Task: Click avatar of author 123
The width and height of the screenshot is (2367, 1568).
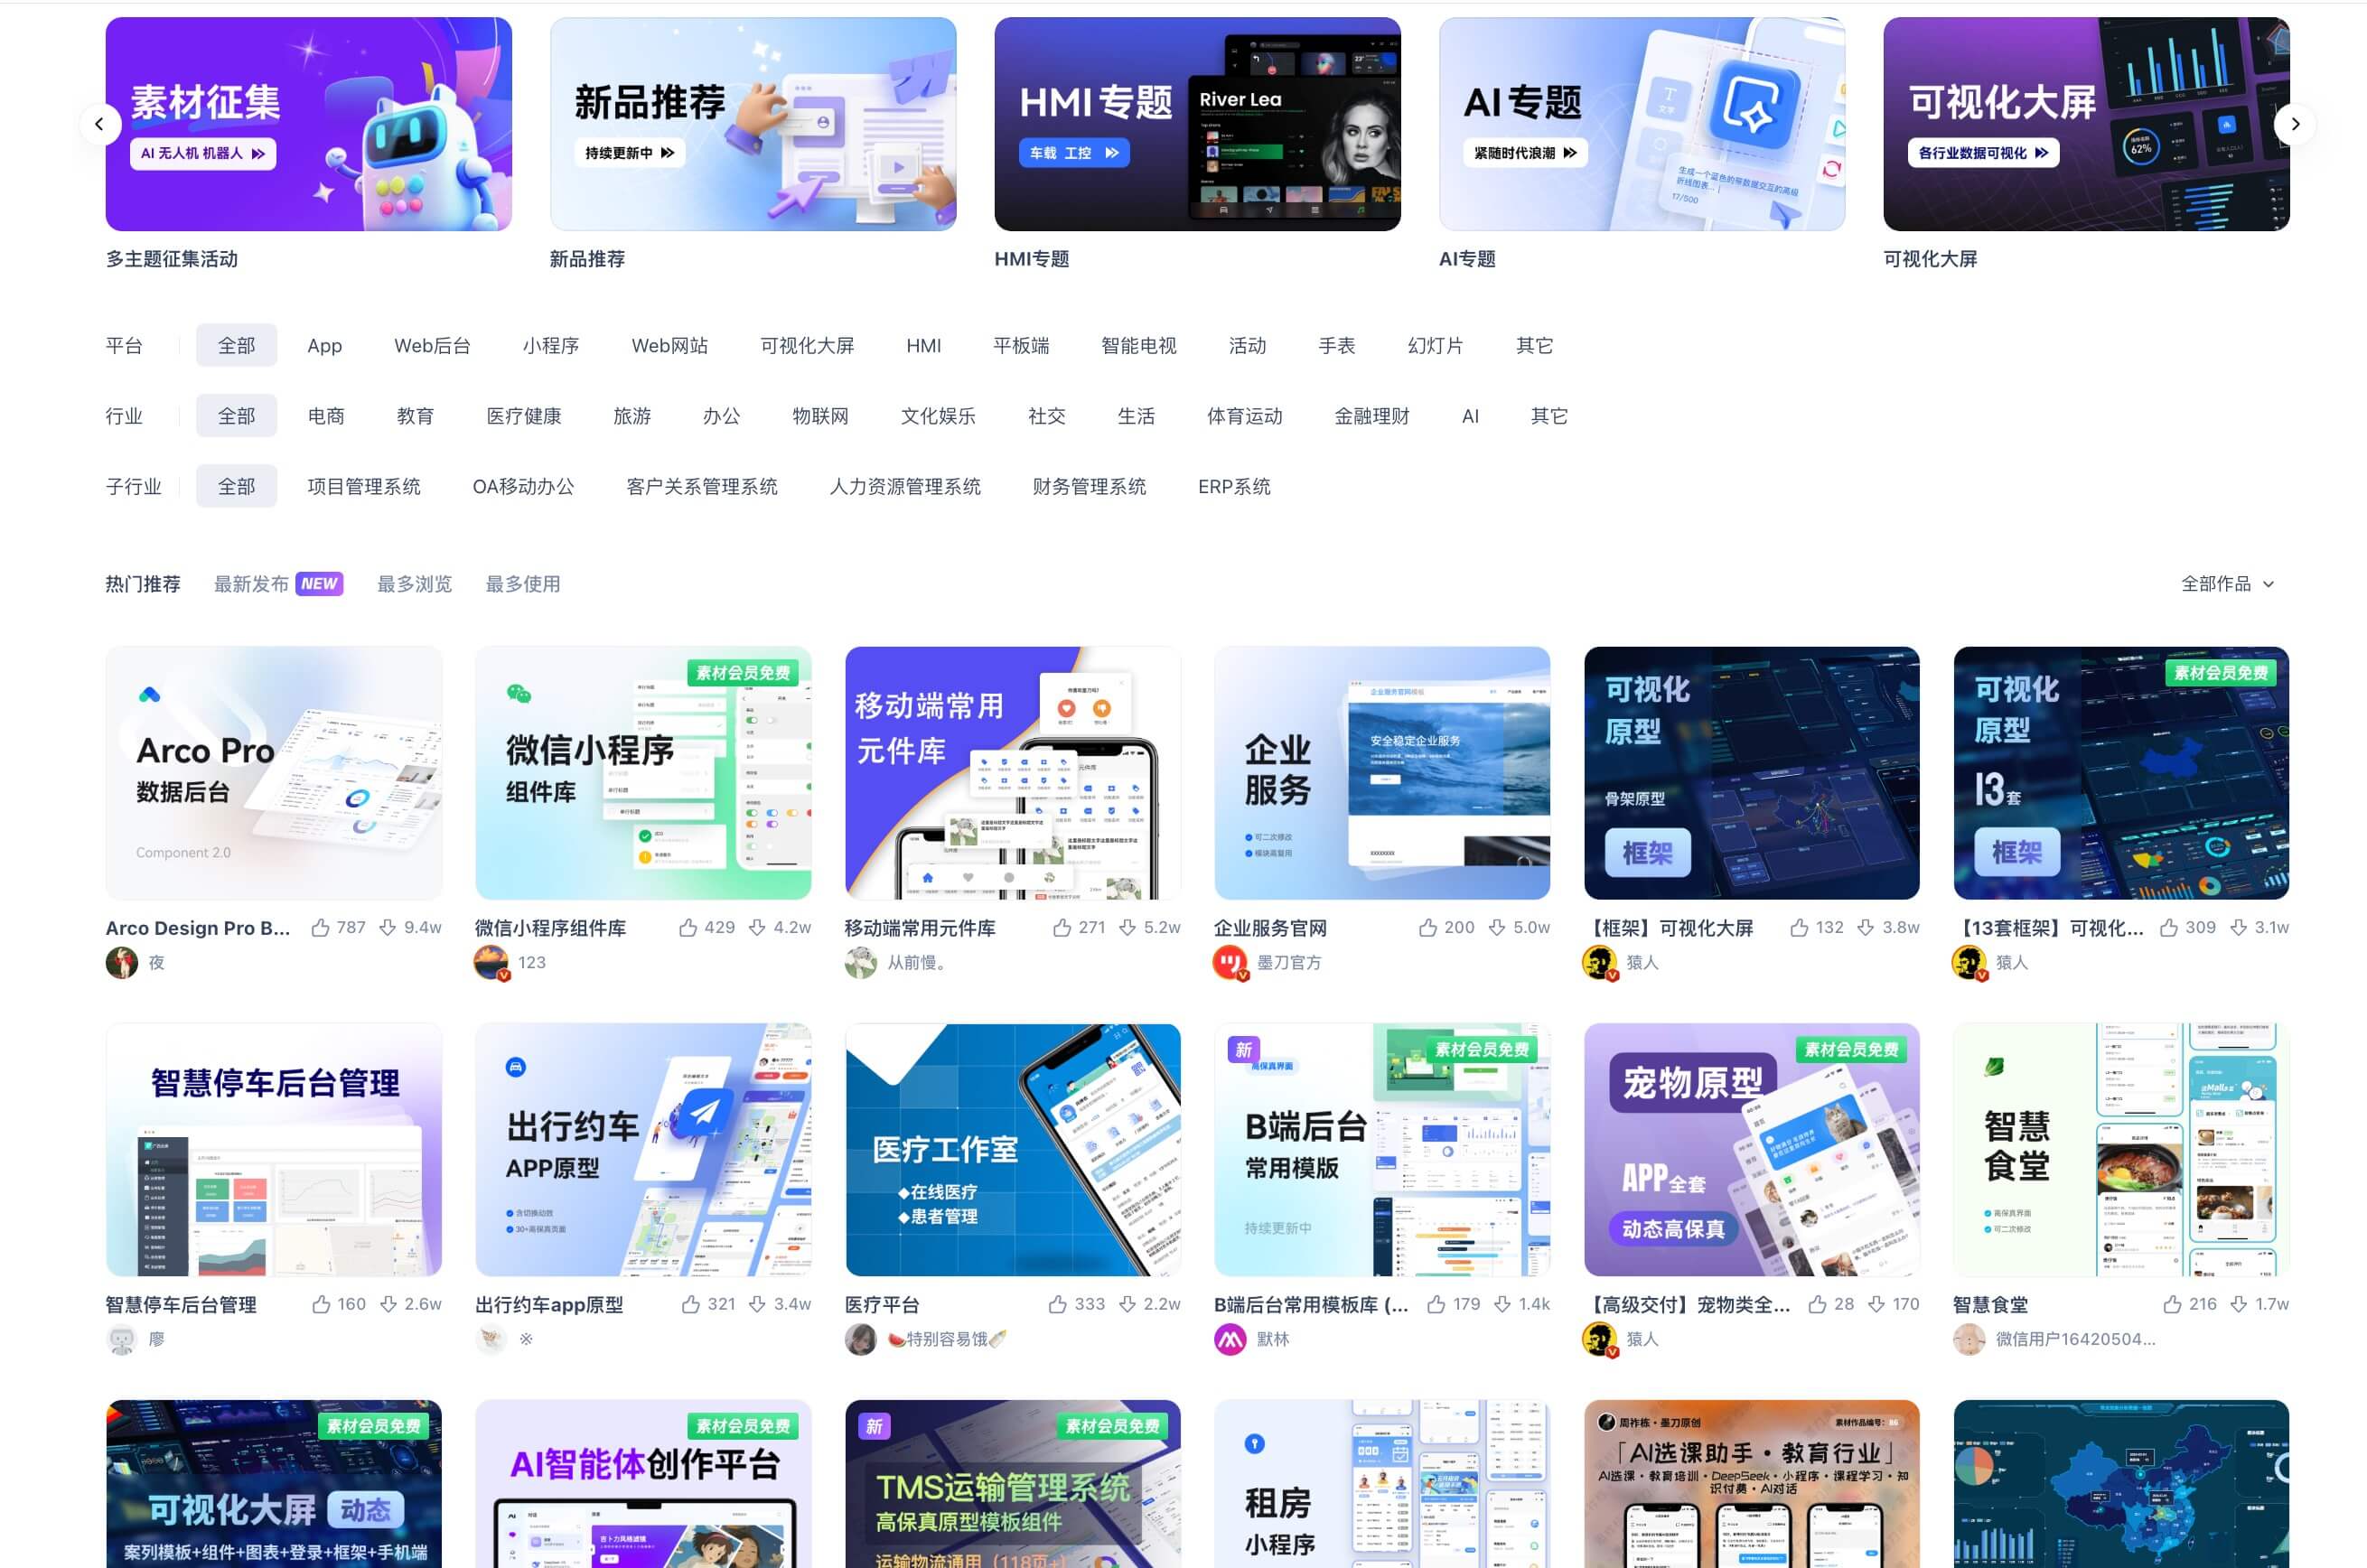Action: [x=491, y=963]
